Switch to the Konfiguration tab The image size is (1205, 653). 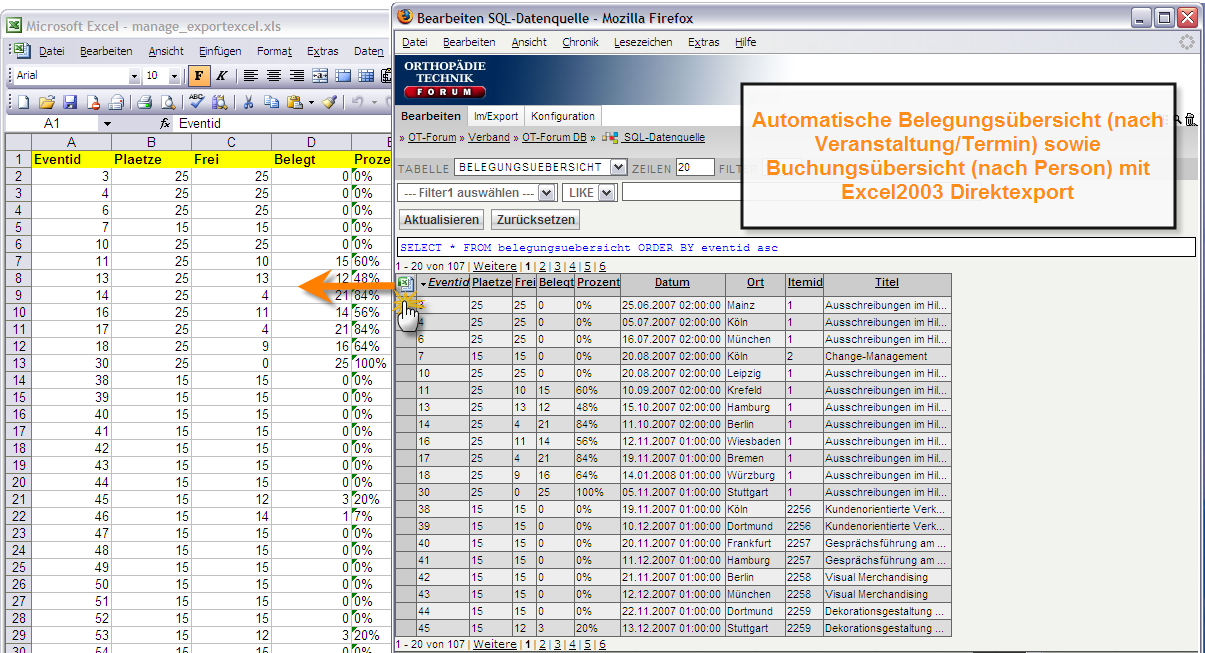coord(563,116)
